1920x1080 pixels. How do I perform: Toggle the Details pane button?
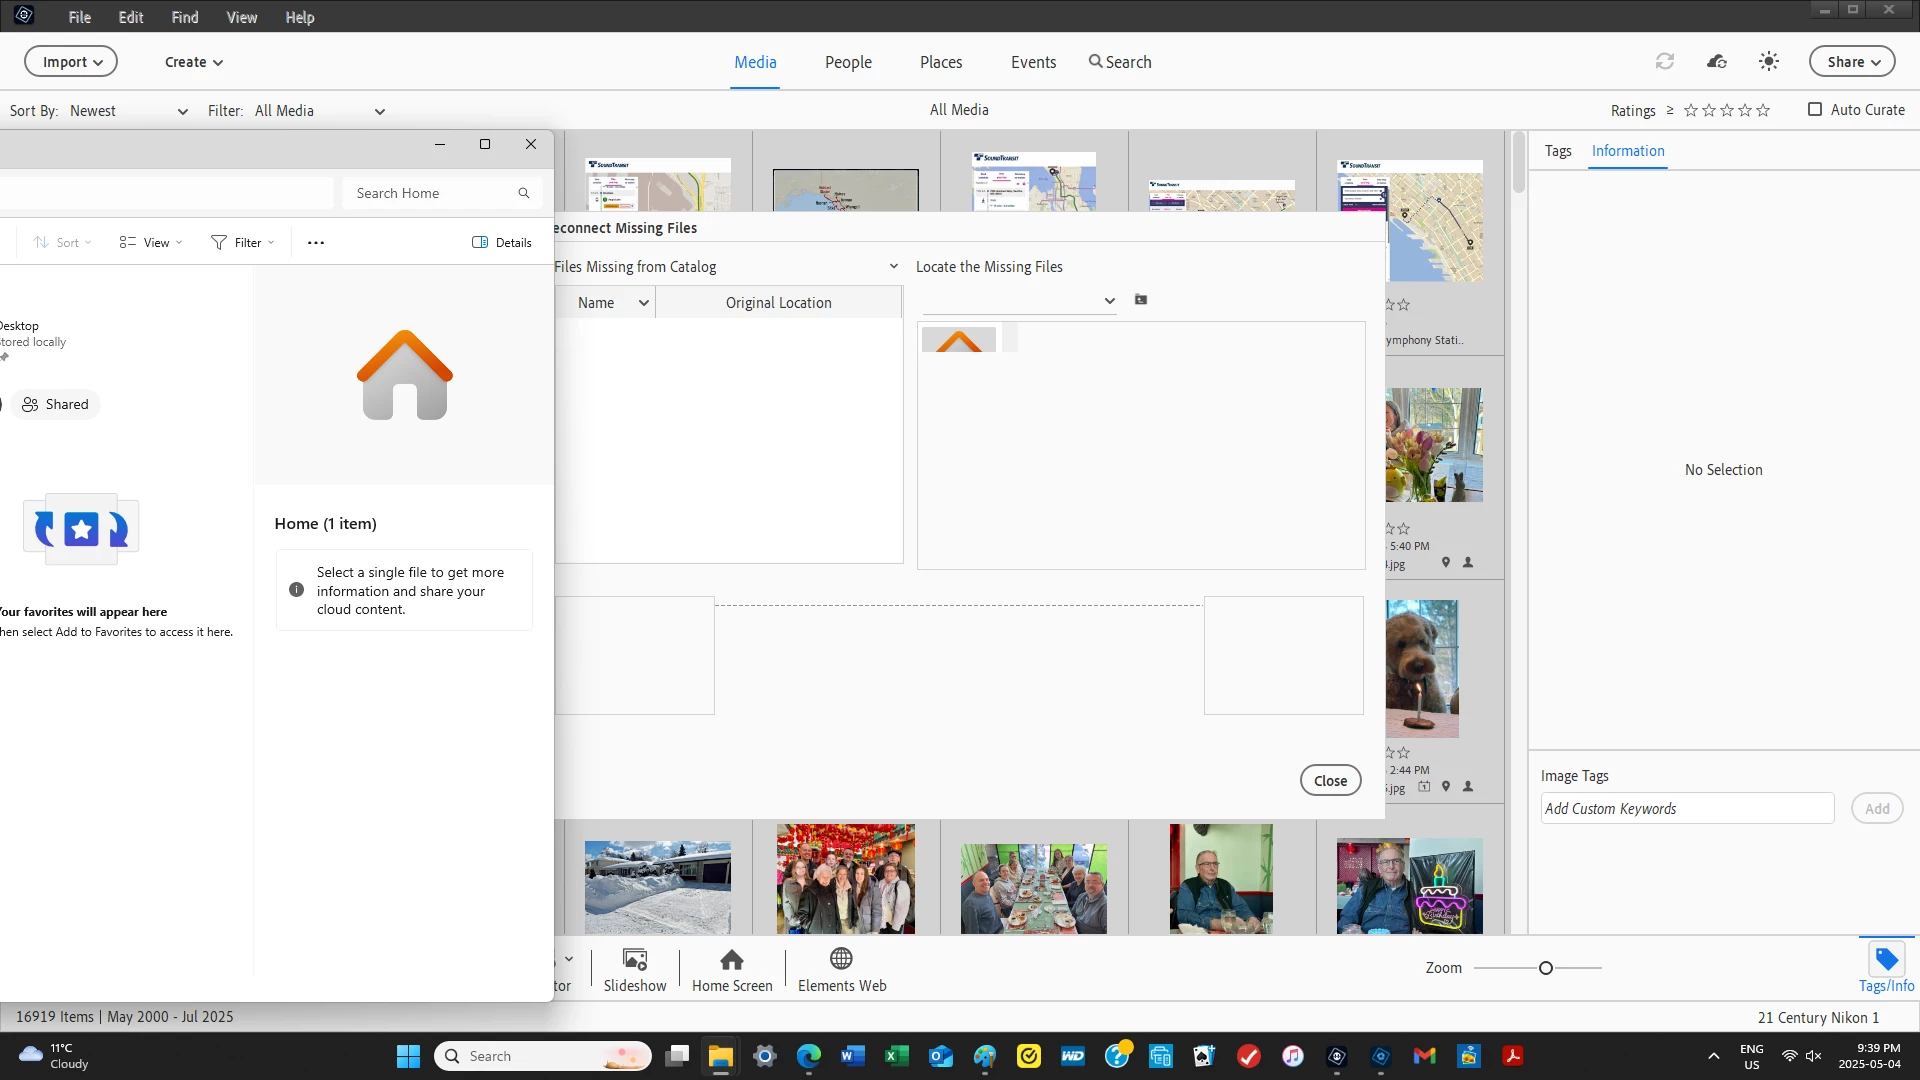(x=502, y=243)
